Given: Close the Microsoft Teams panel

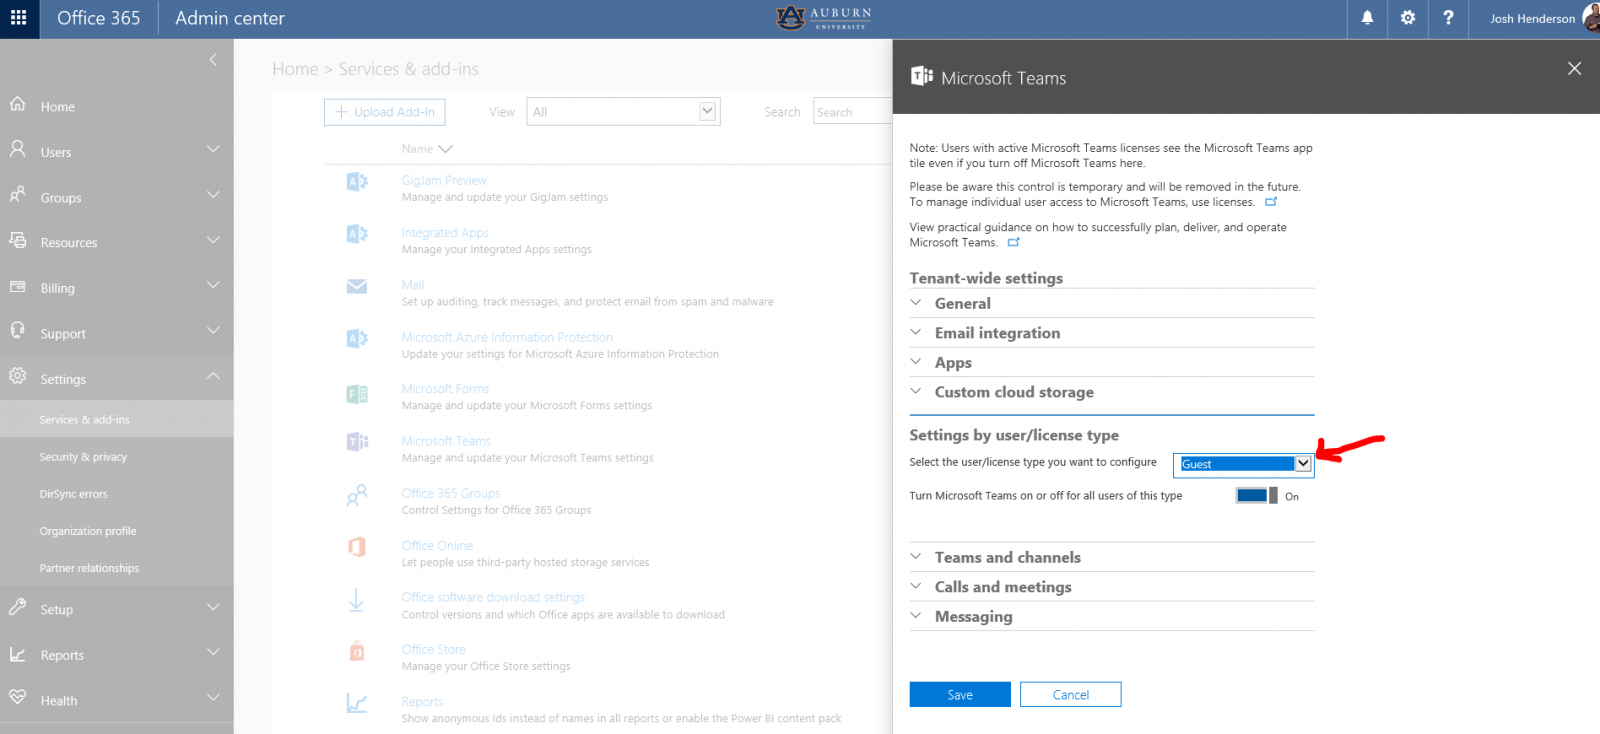Looking at the screenshot, I should 1574,68.
